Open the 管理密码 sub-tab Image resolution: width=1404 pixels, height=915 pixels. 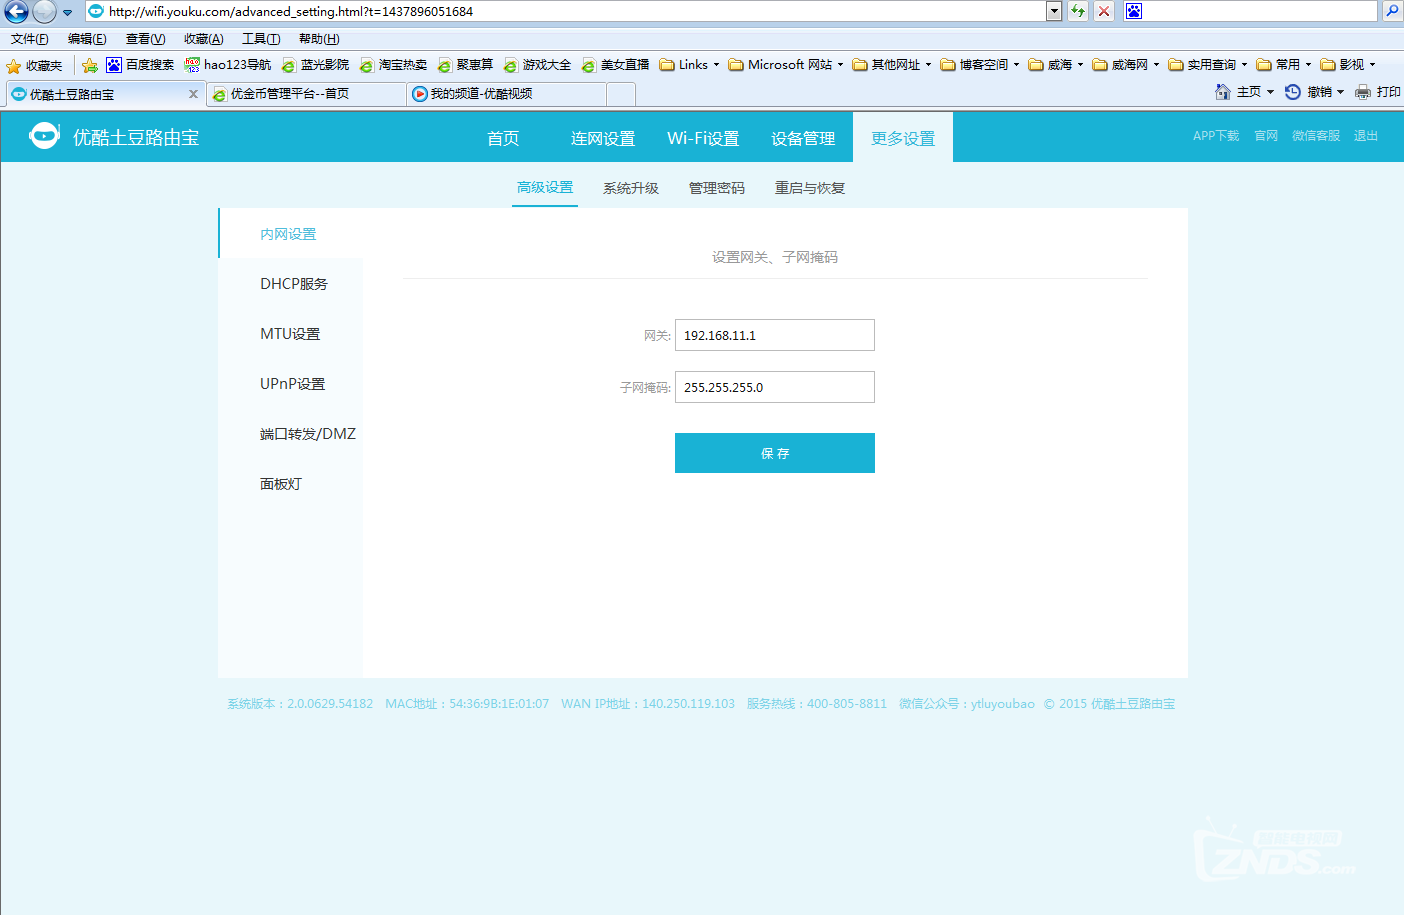coord(717,188)
